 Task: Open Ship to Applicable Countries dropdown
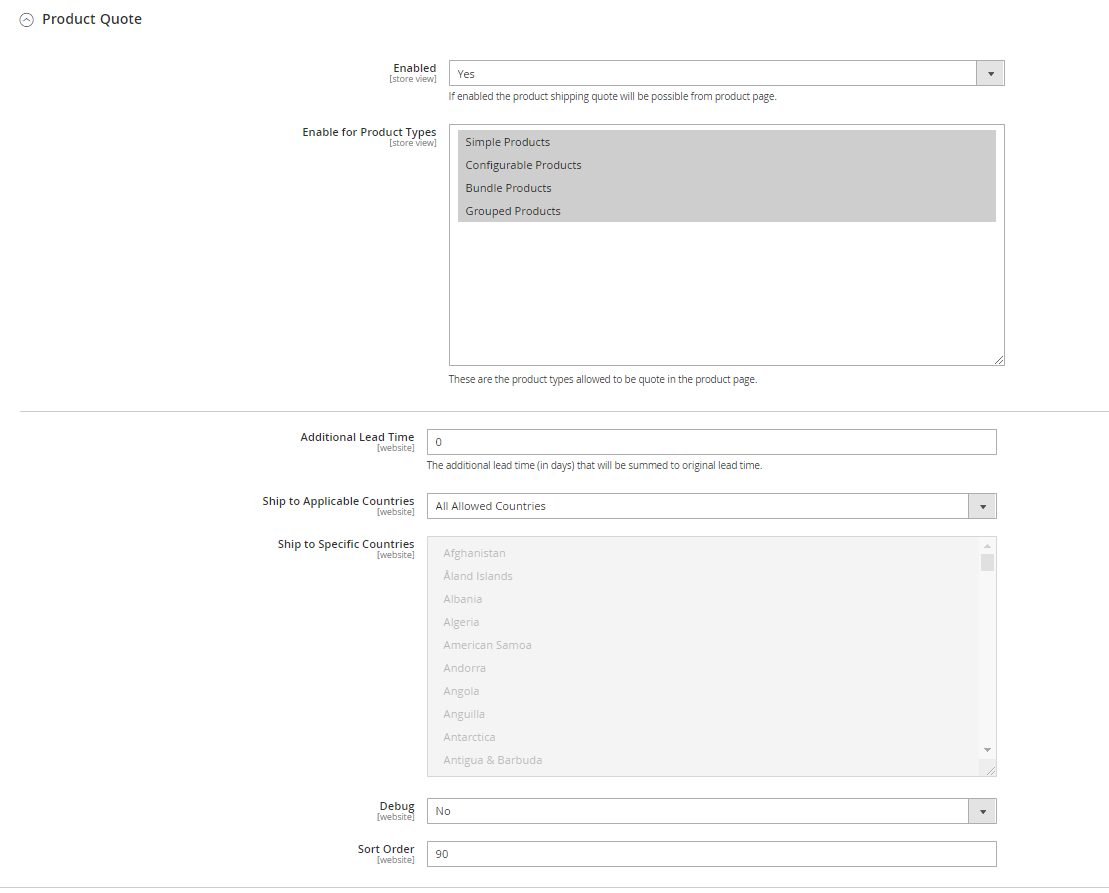711,506
